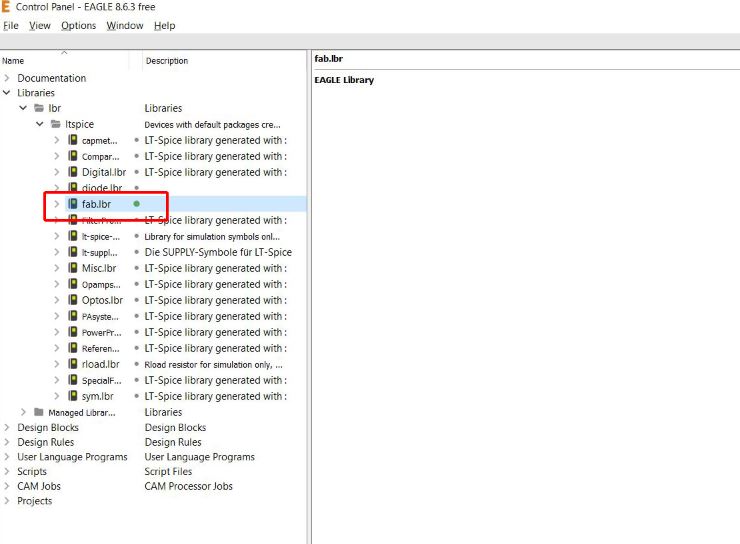Click the Digital.lbr library icon
The width and height of the screenshot is (740, 544).
[73, 172]
